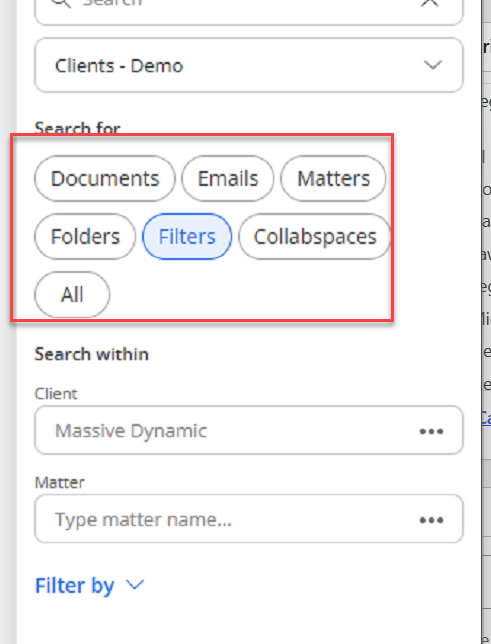This screenshot has height=644, width=491.
Task: Click the Search for section label
Action: [78, 128]
